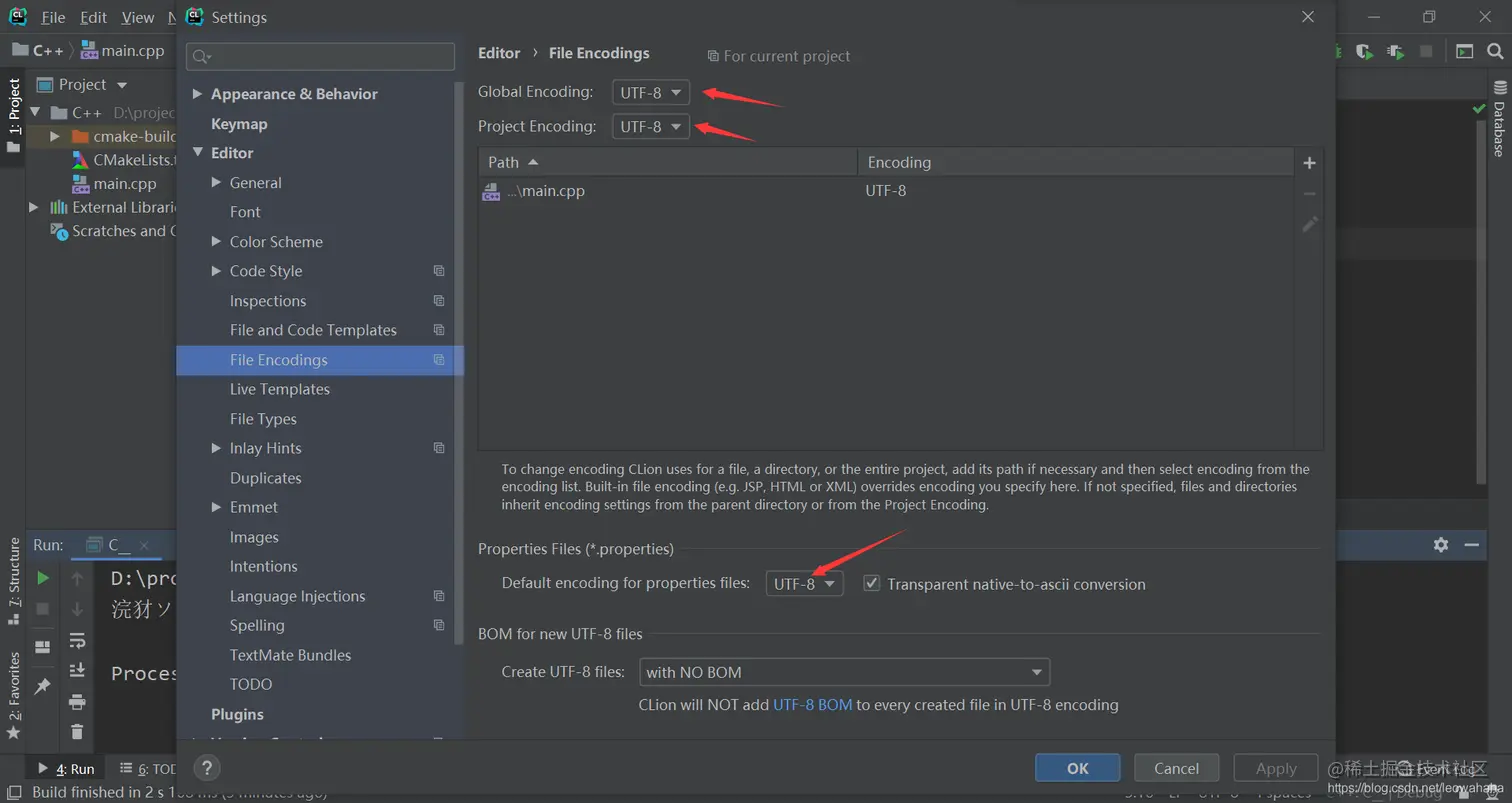Close the Run panel's C__ tab
Viewport: 1512px width, 803px height.
144,545
